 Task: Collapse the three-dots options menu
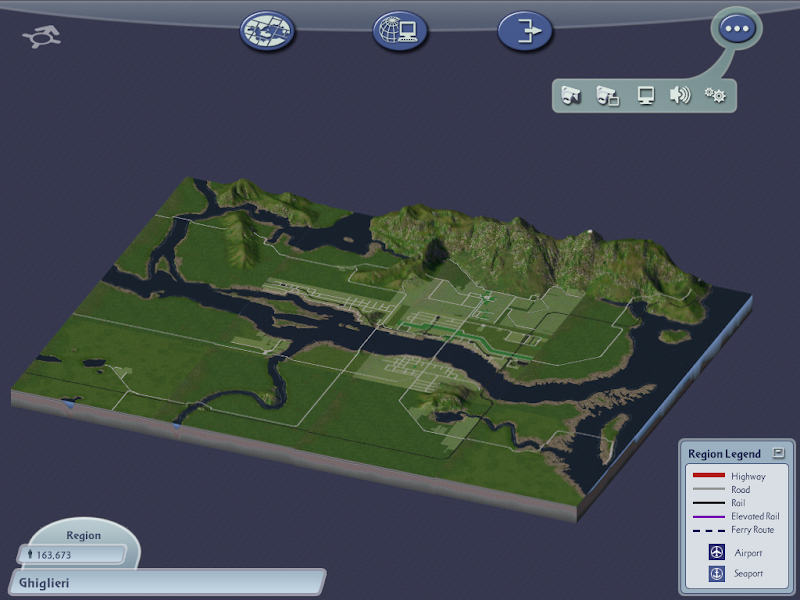(737, 29)
